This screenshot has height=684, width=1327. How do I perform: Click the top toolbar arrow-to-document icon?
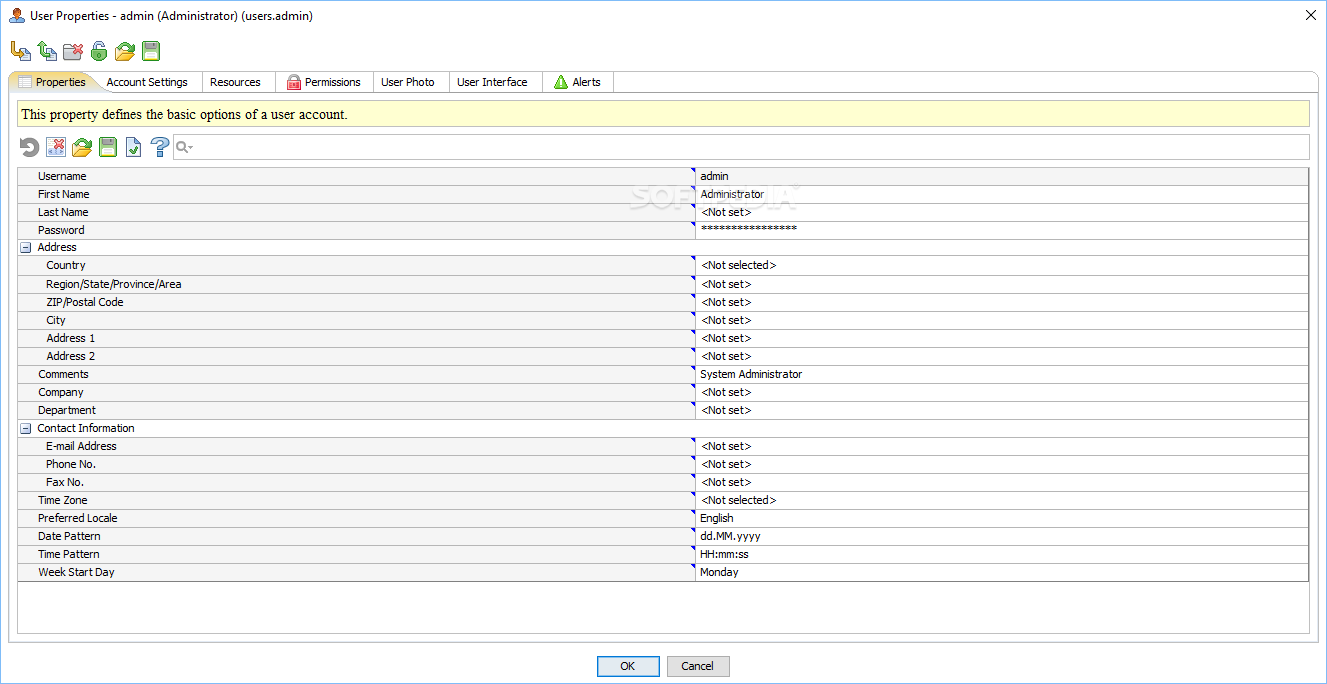pos(20,51)
